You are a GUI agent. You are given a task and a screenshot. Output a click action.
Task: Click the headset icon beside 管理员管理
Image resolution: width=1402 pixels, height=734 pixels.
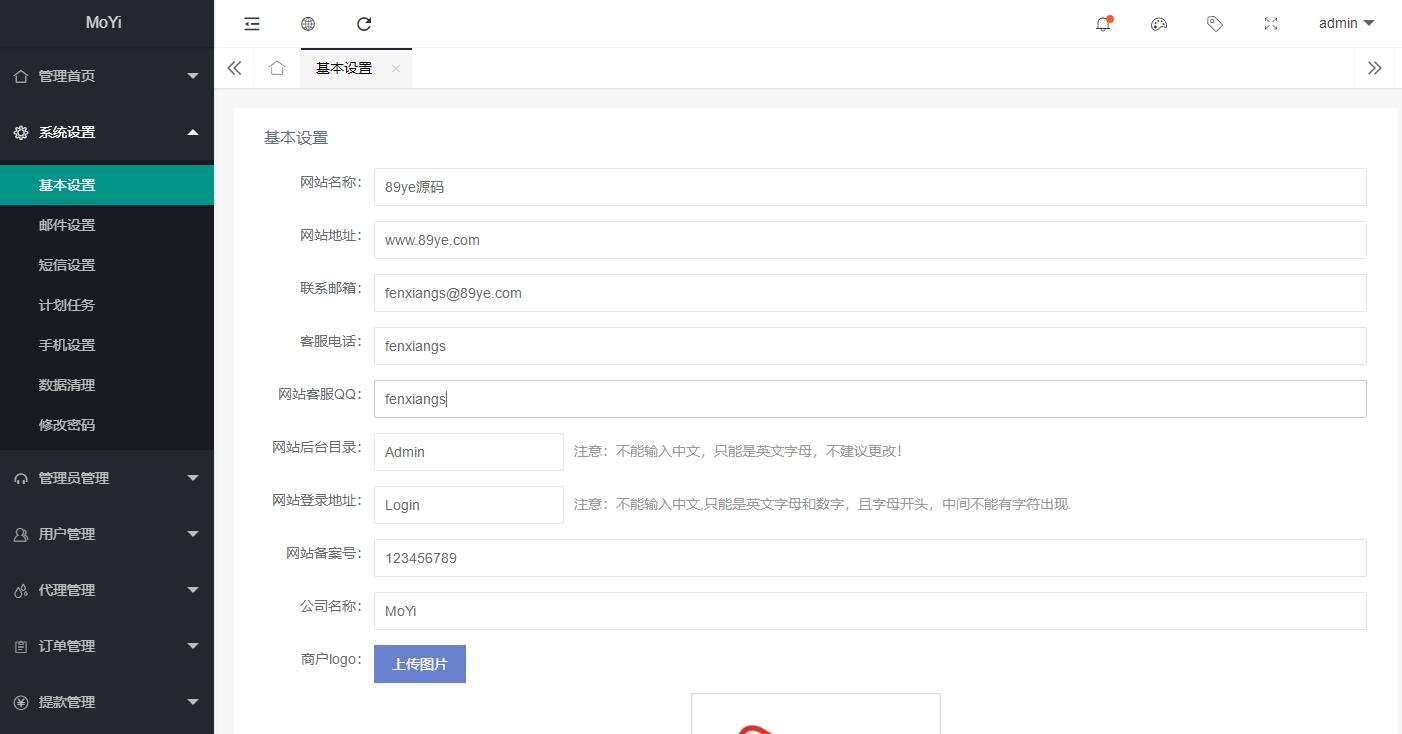tap(21, 478)
